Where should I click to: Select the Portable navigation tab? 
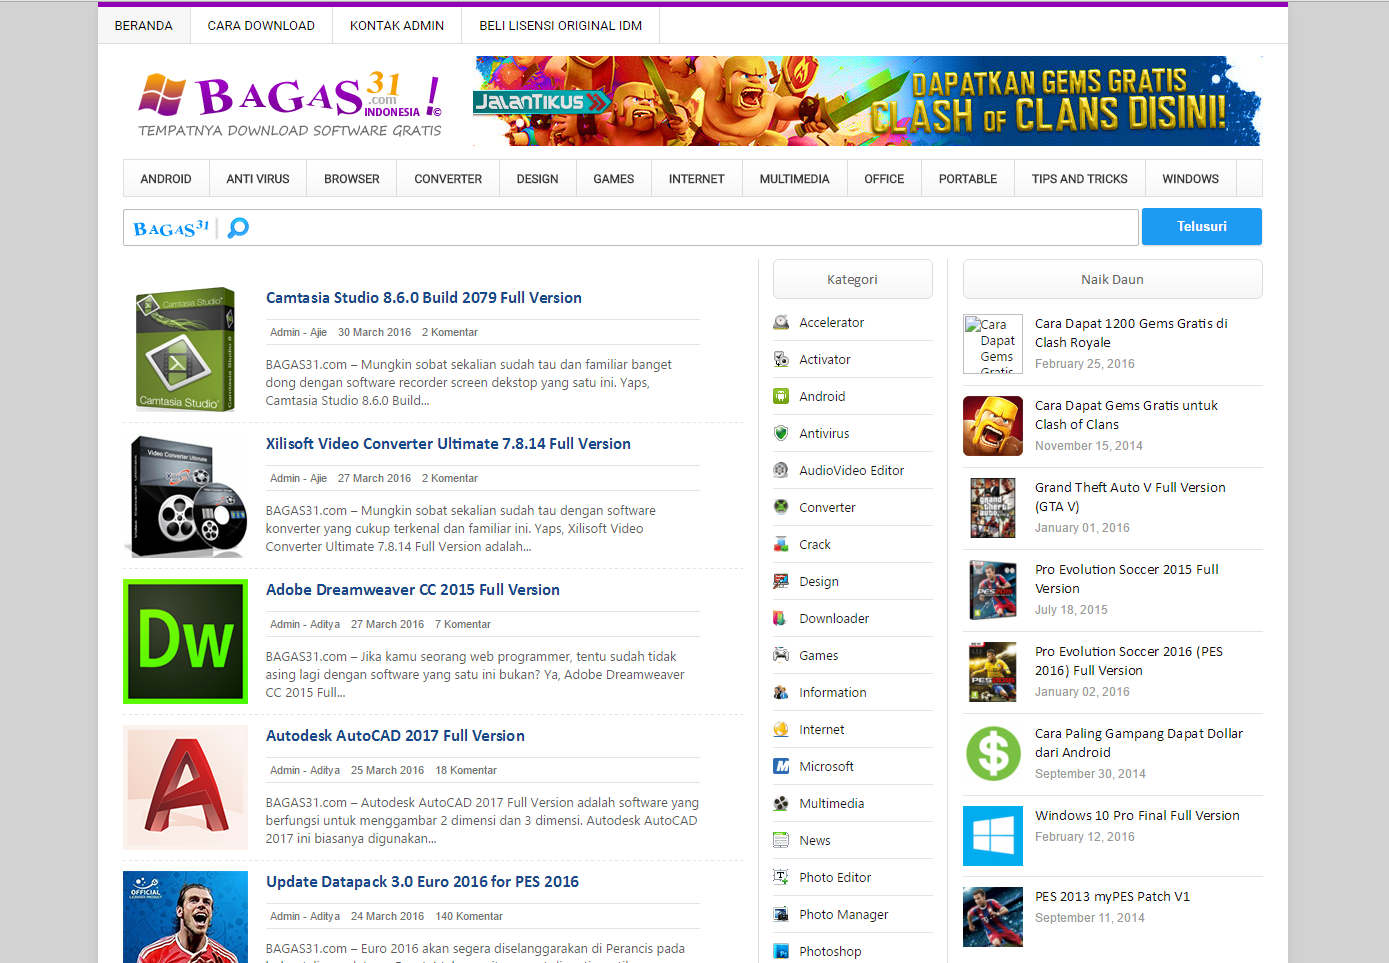click(968, 179)
